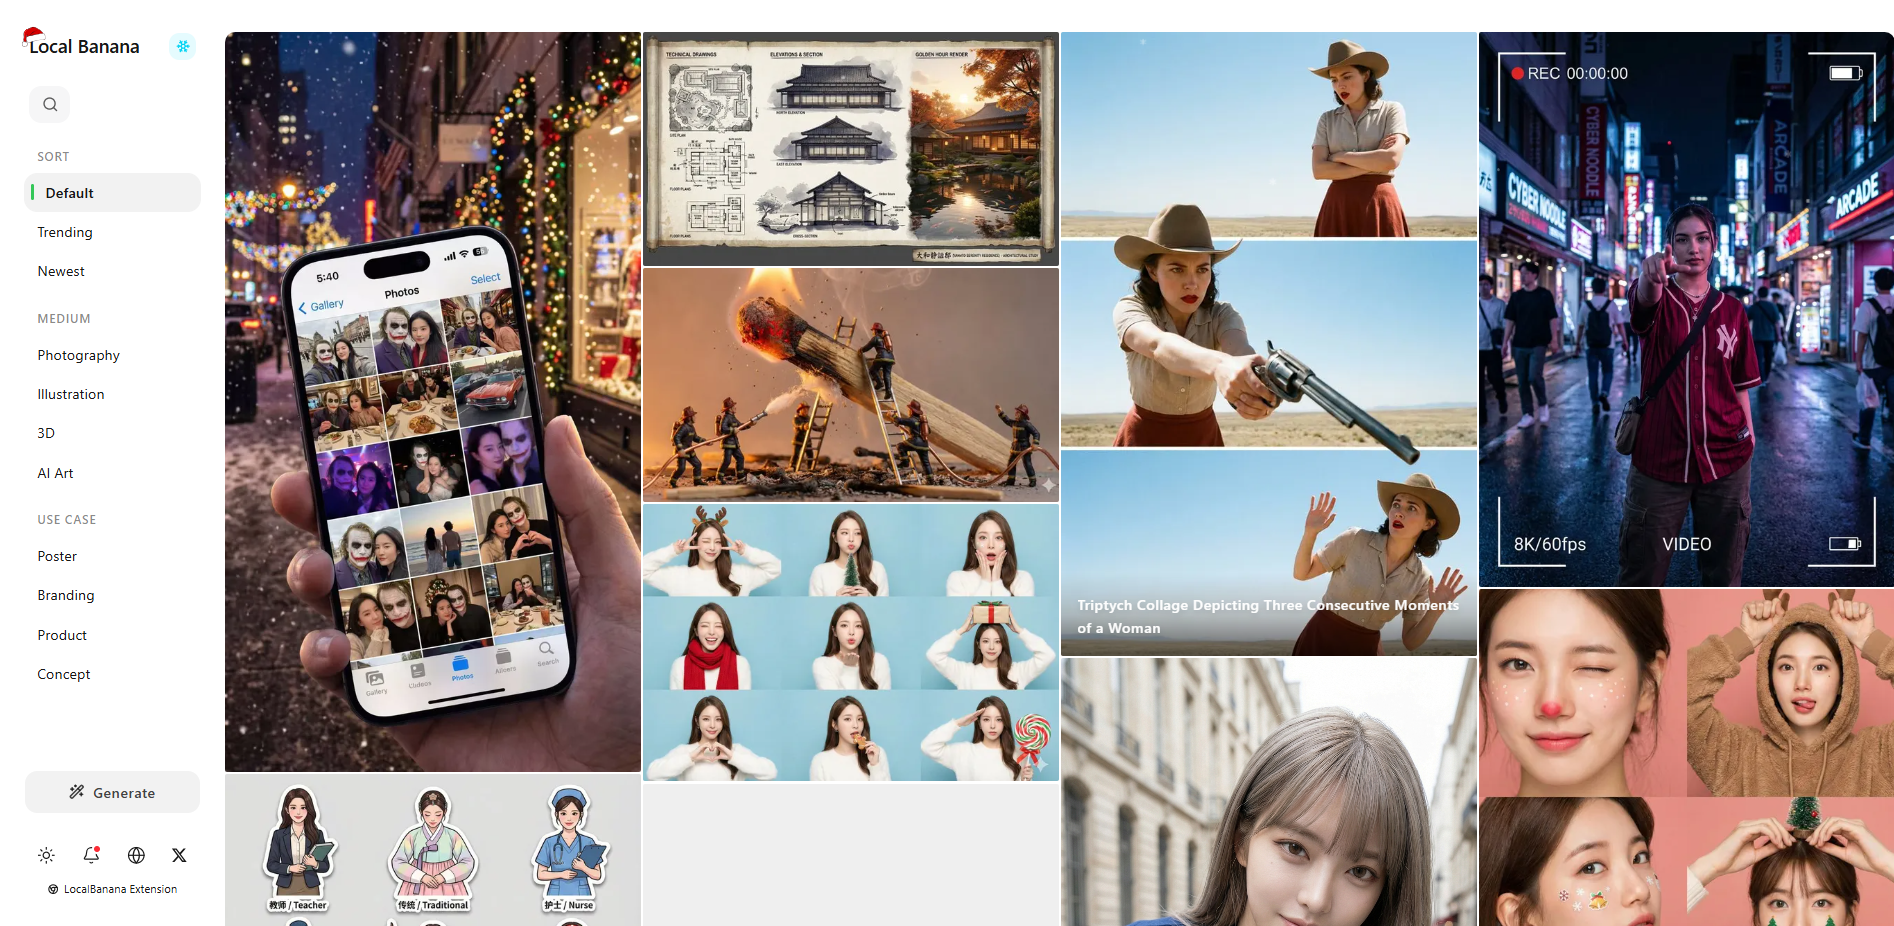Open the X social icon
The width and height of the screenshot is (1894, 926).
(x=179, y=855)
